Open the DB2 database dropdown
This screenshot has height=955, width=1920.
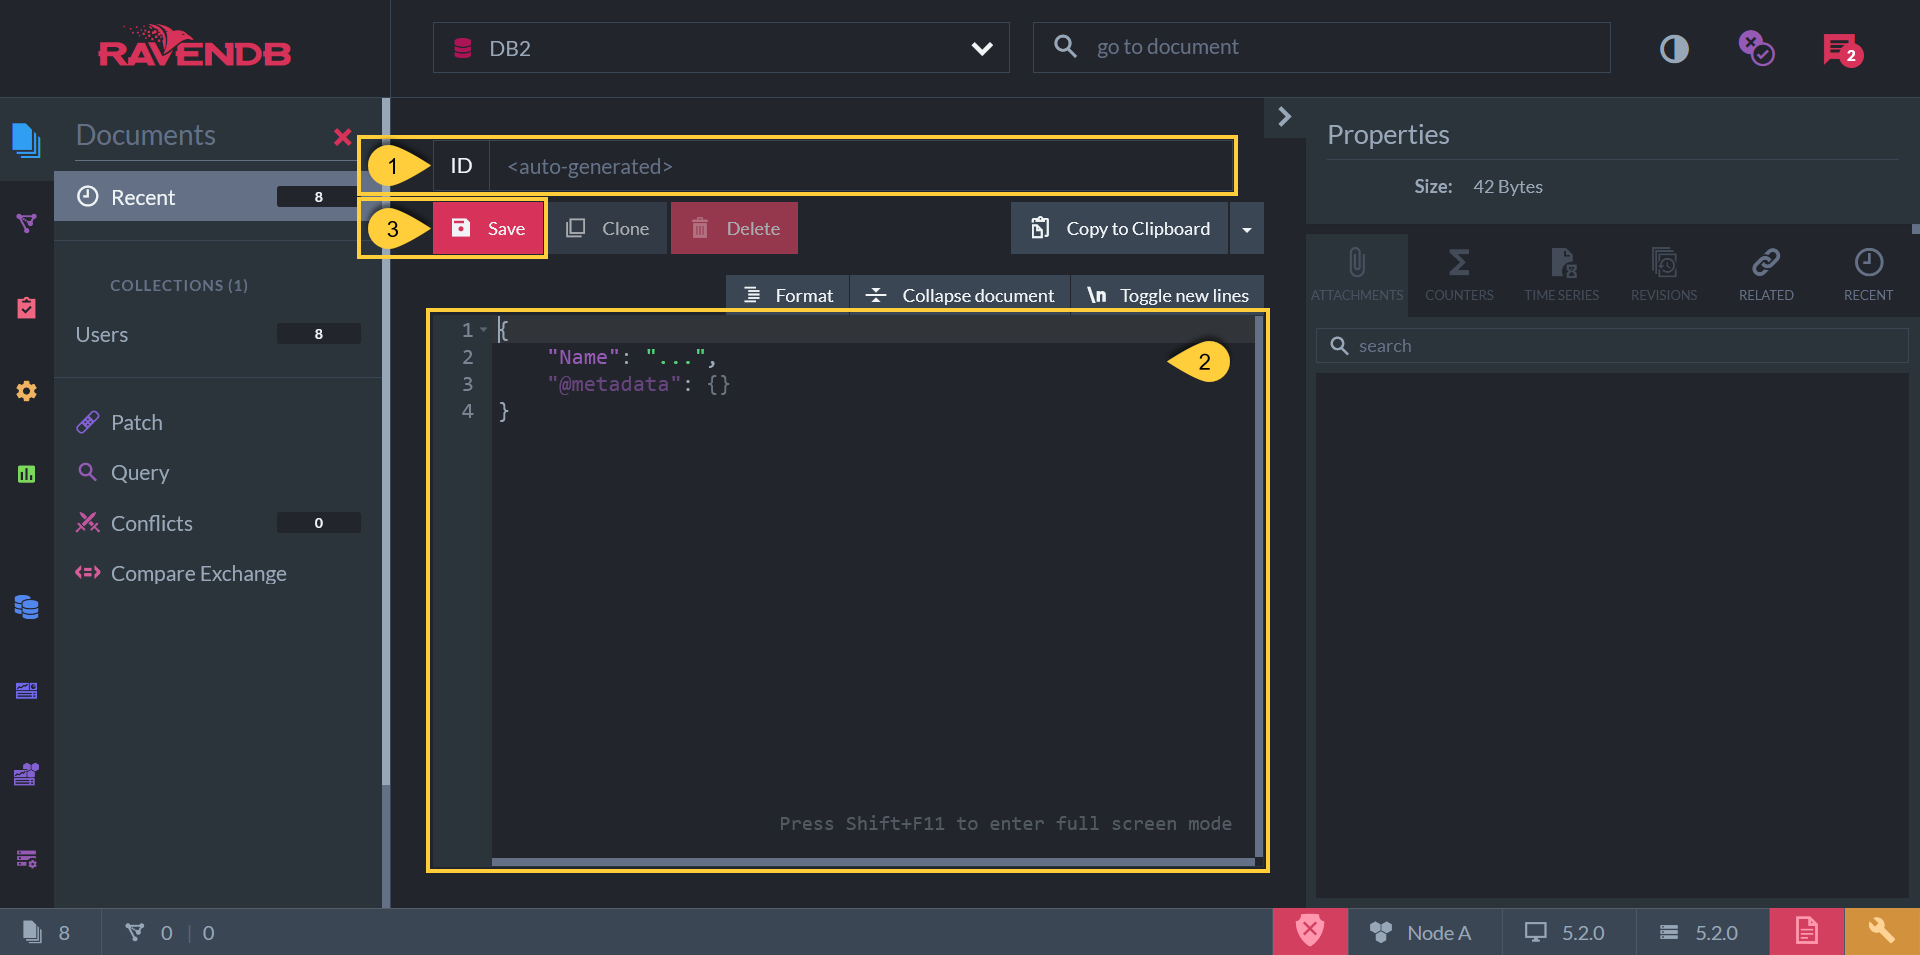[x=721, y=48]
